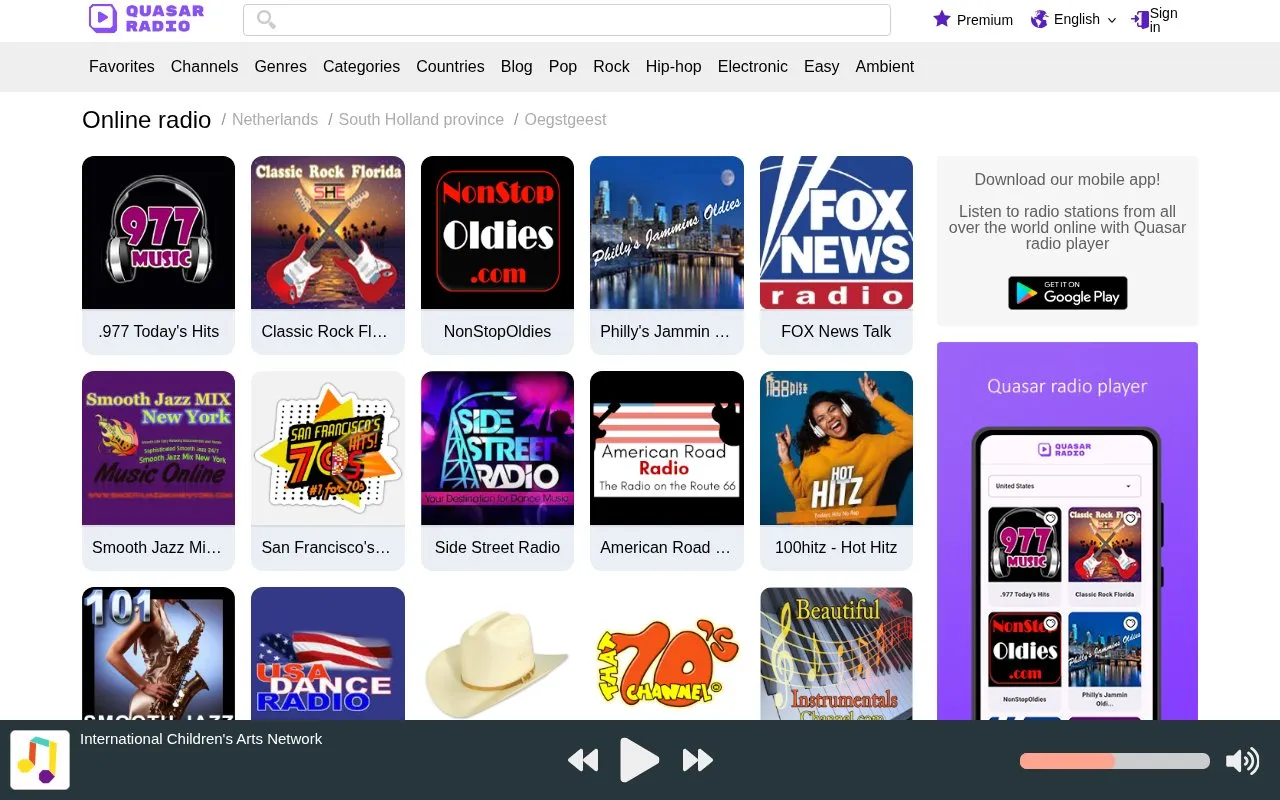The width and height of the screenshot is (1280, 800).
Task: Open the Classic Rock Florida guitar logo
Action: pyautogui.click(x=328, y=232)
